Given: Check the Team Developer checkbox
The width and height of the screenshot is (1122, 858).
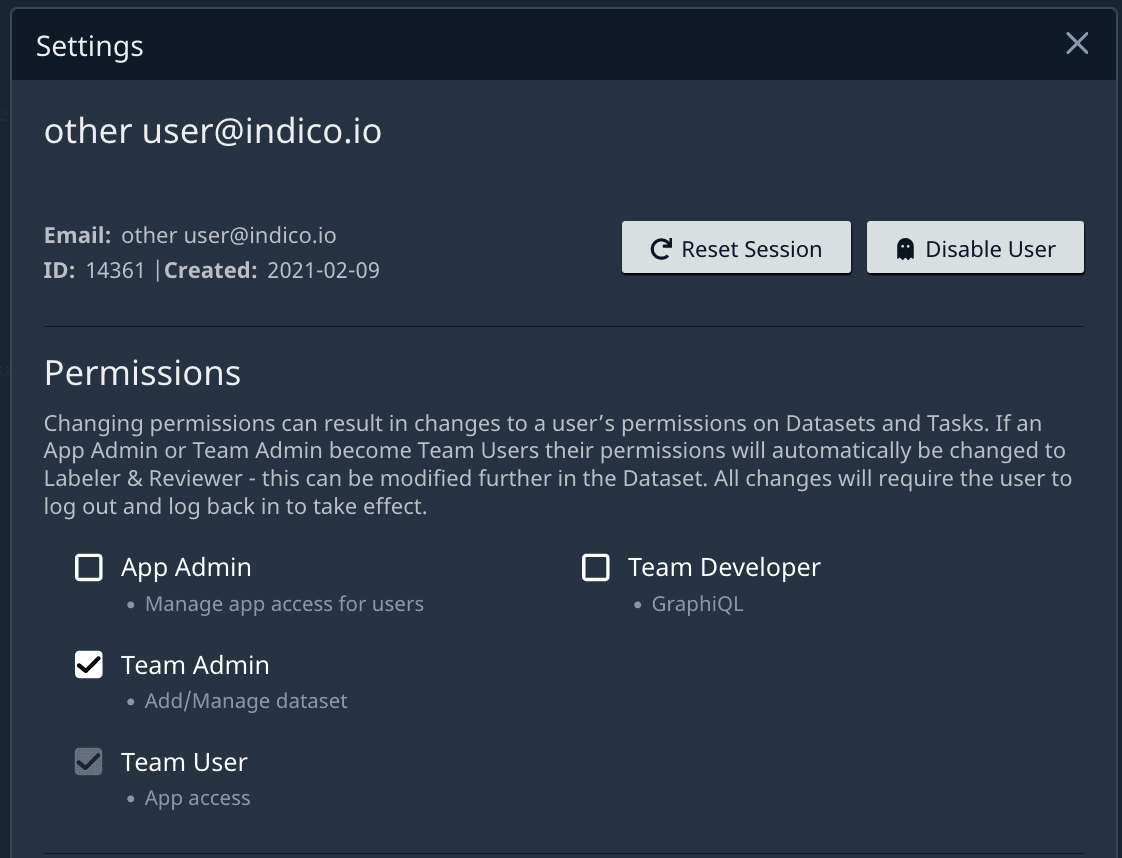Looking at the screenshot, I should coord(596,568).
